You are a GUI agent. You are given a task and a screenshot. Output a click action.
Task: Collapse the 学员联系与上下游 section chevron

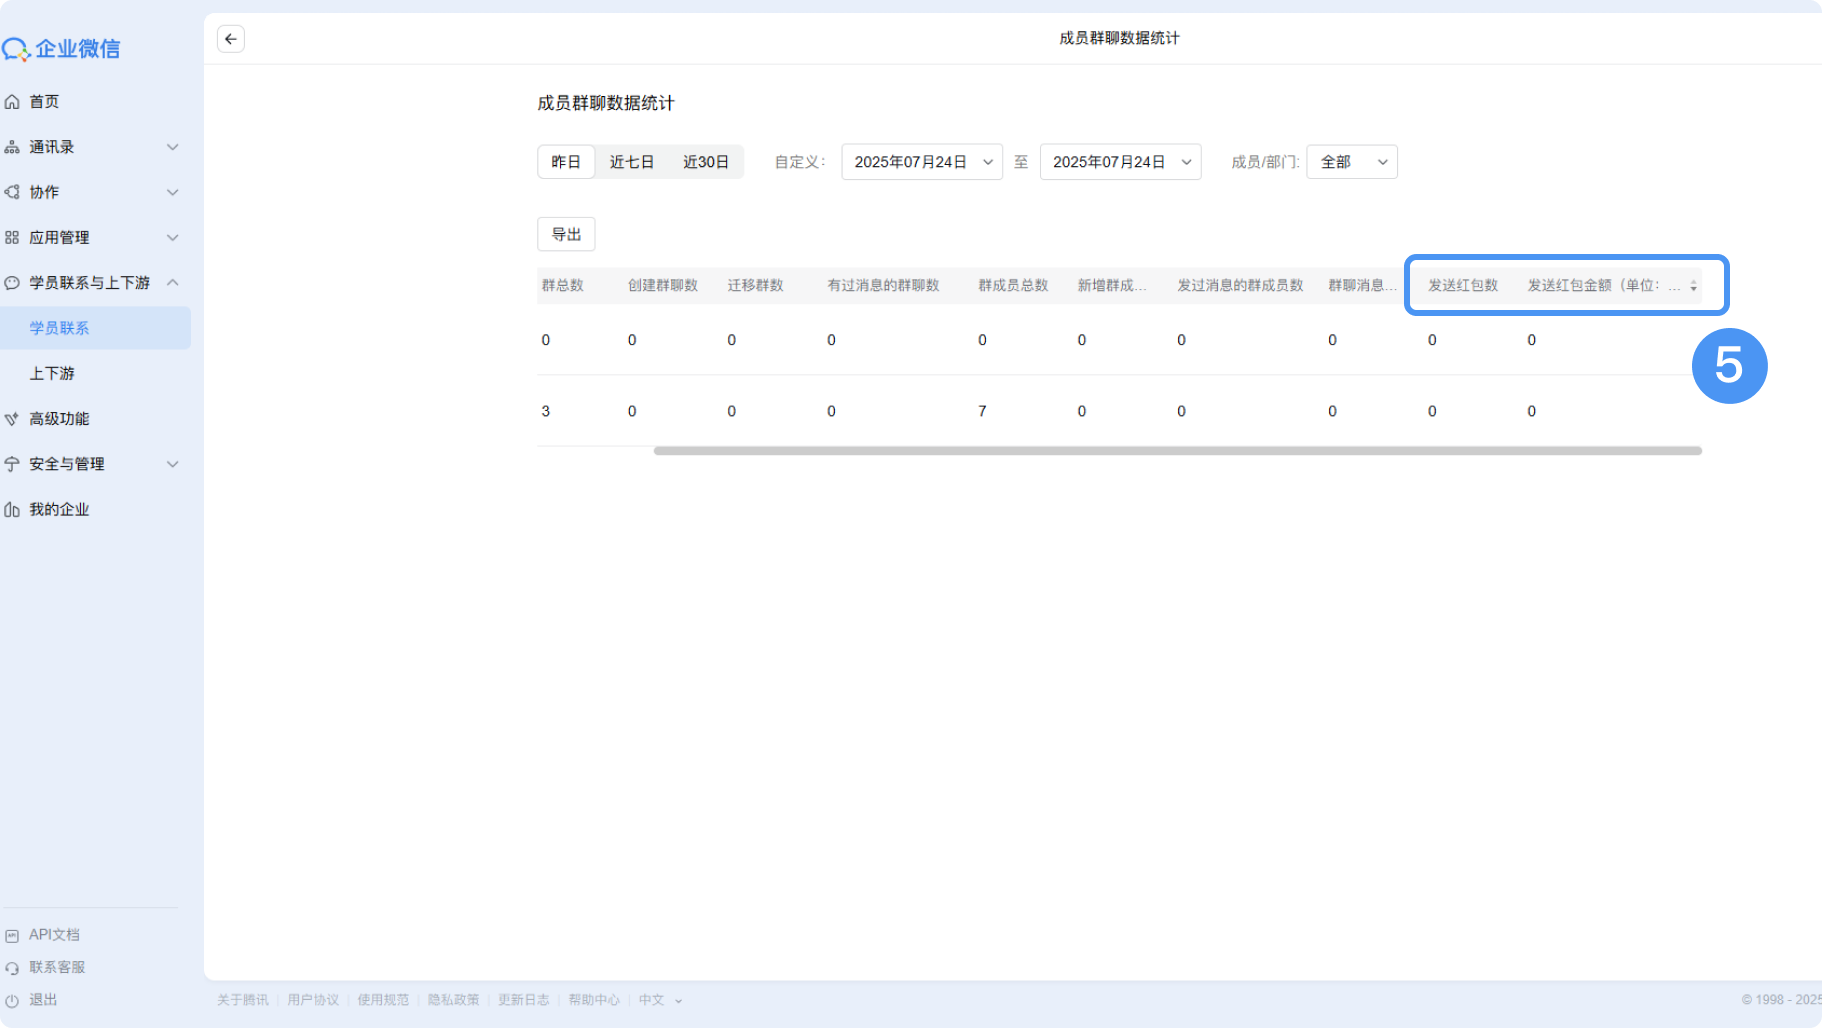[173, 283]
